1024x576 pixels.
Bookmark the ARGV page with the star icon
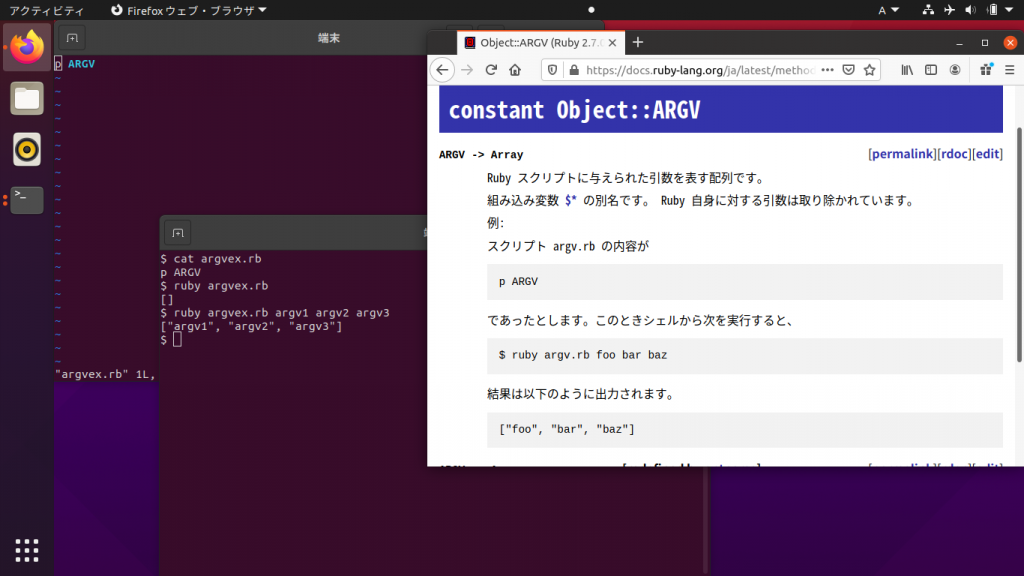(x=868, y=70)
